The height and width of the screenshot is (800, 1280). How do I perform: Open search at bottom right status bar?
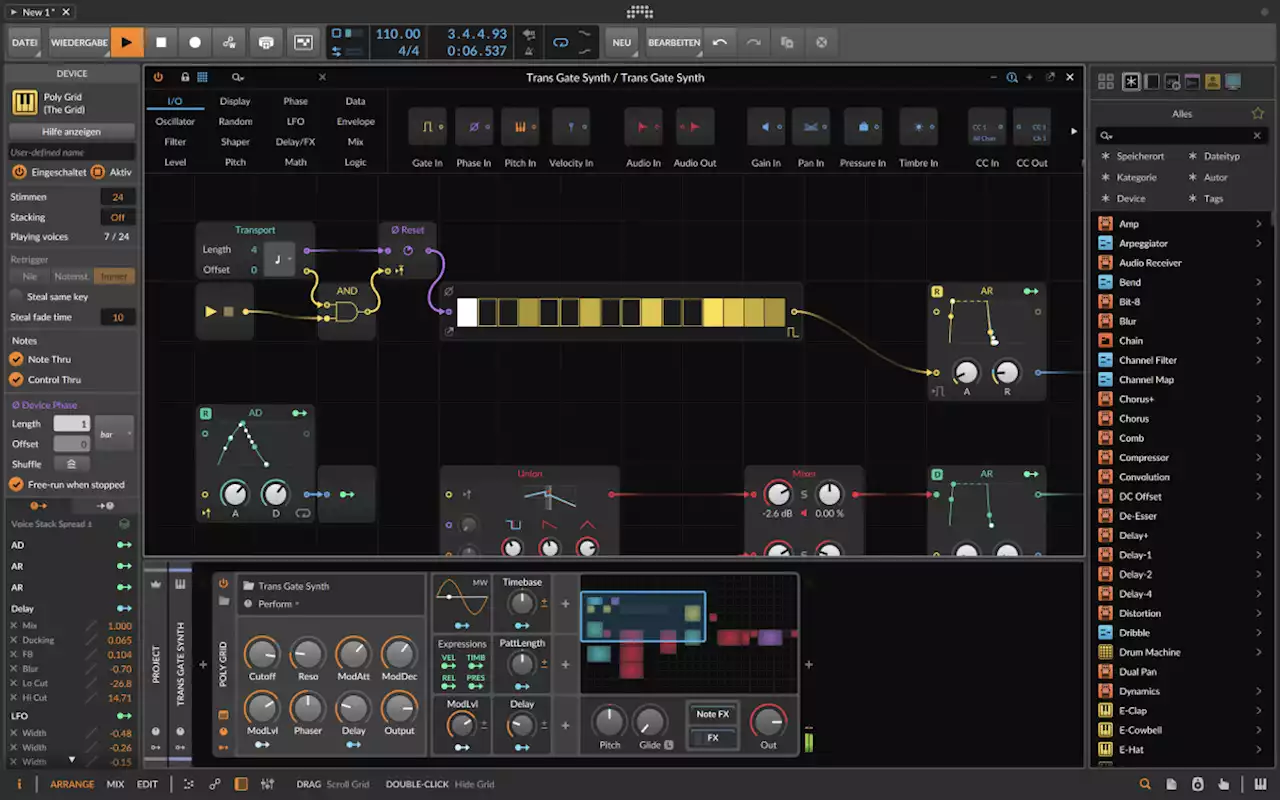click(1145, 785)
